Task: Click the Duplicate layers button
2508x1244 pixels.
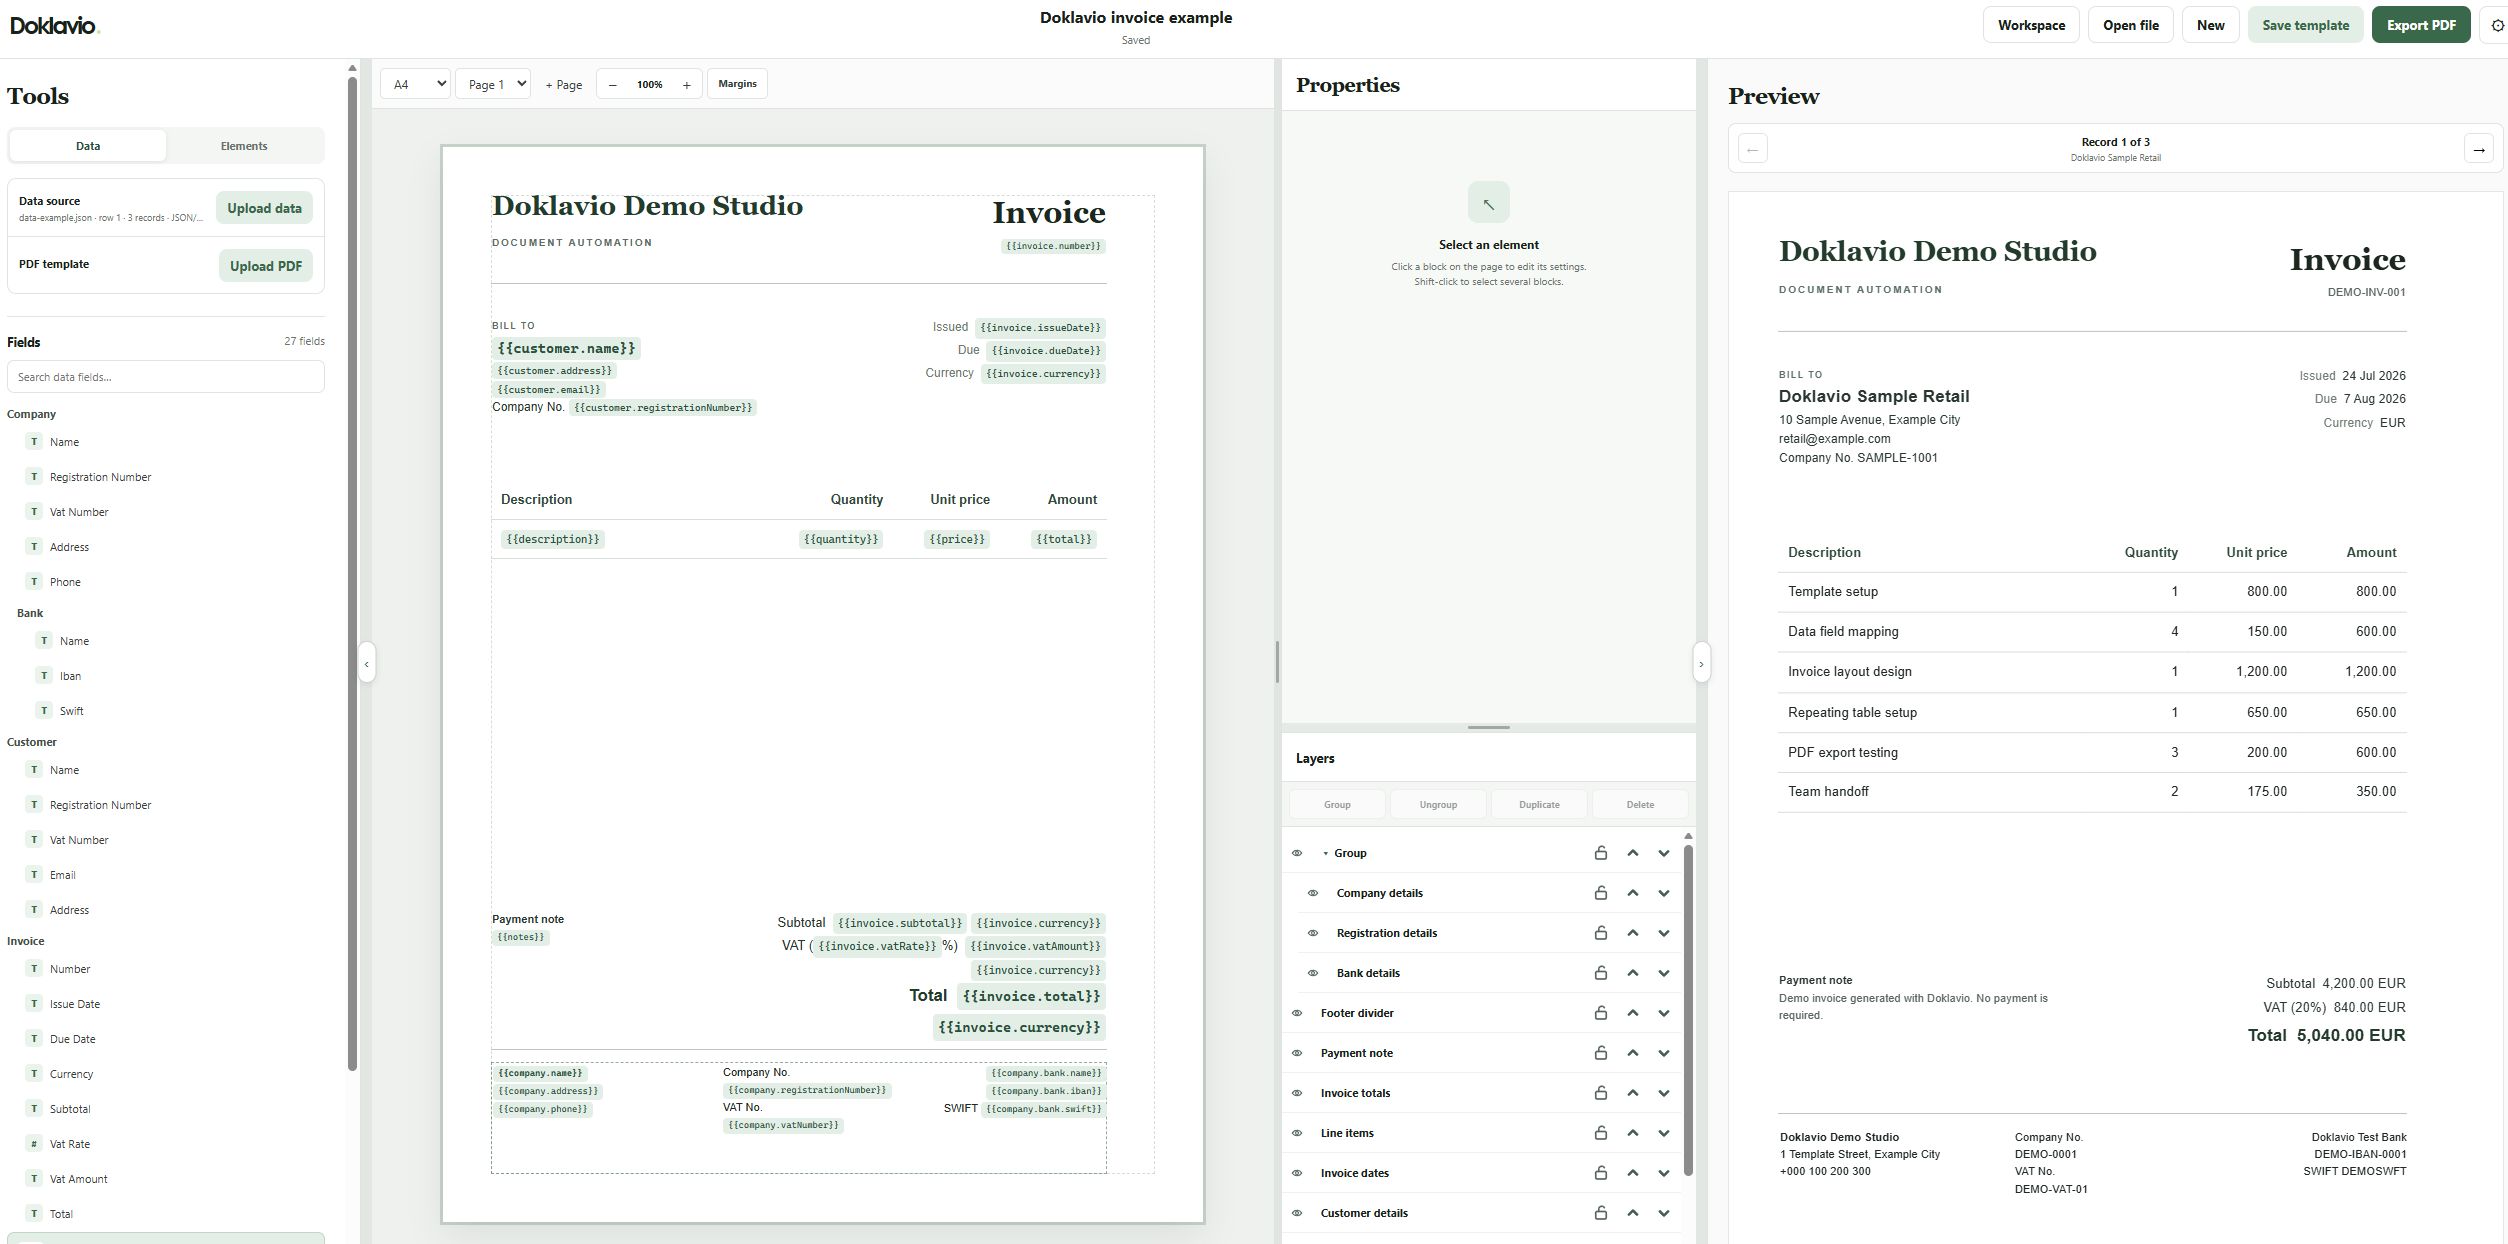Action: 1539,804
